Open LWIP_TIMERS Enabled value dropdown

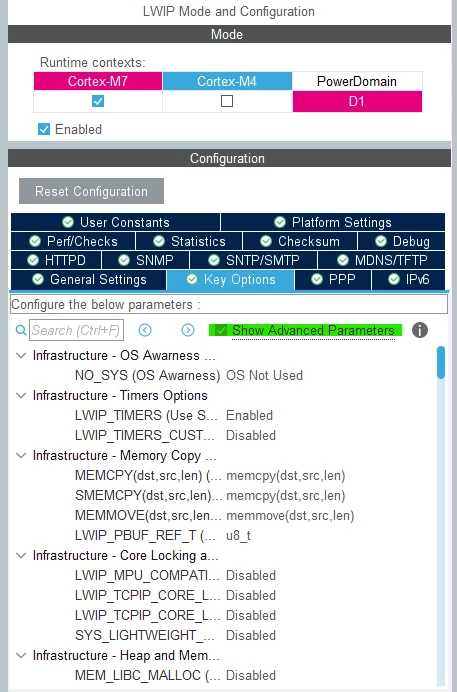(249, 415)
